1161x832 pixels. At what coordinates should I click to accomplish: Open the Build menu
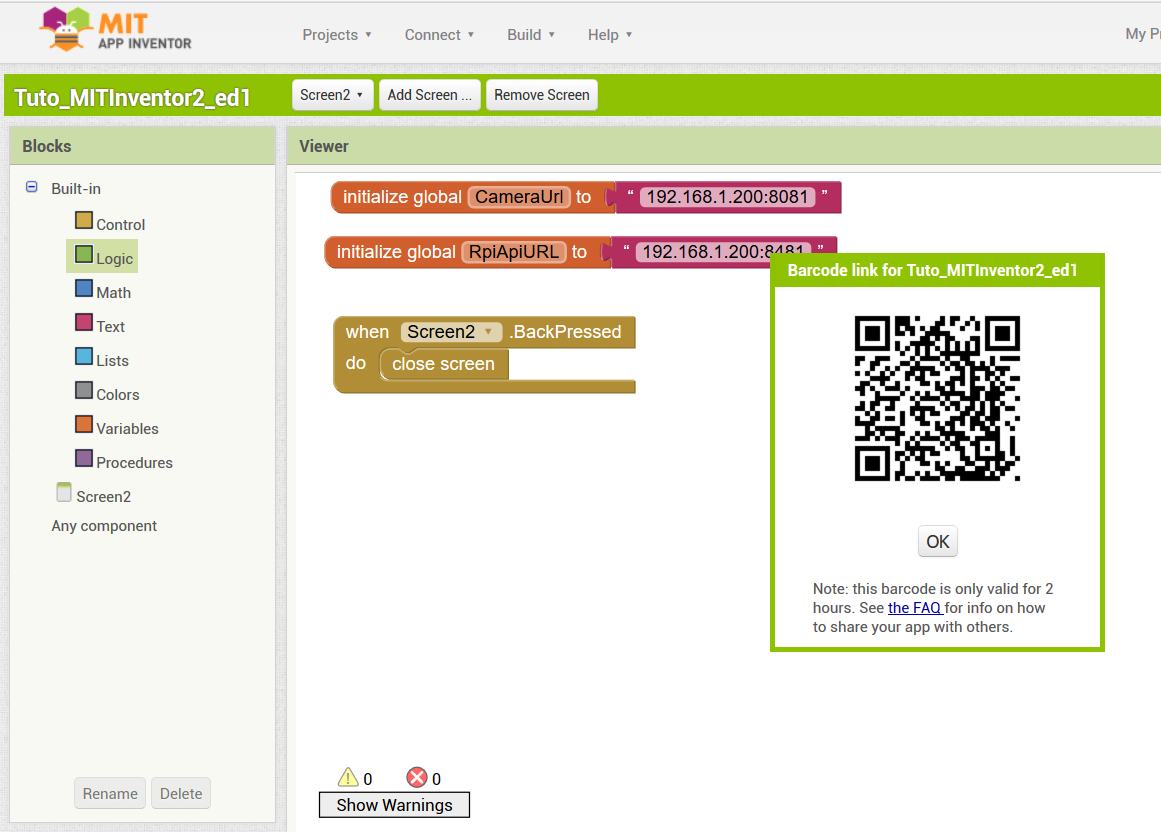(x=531, y=35)
